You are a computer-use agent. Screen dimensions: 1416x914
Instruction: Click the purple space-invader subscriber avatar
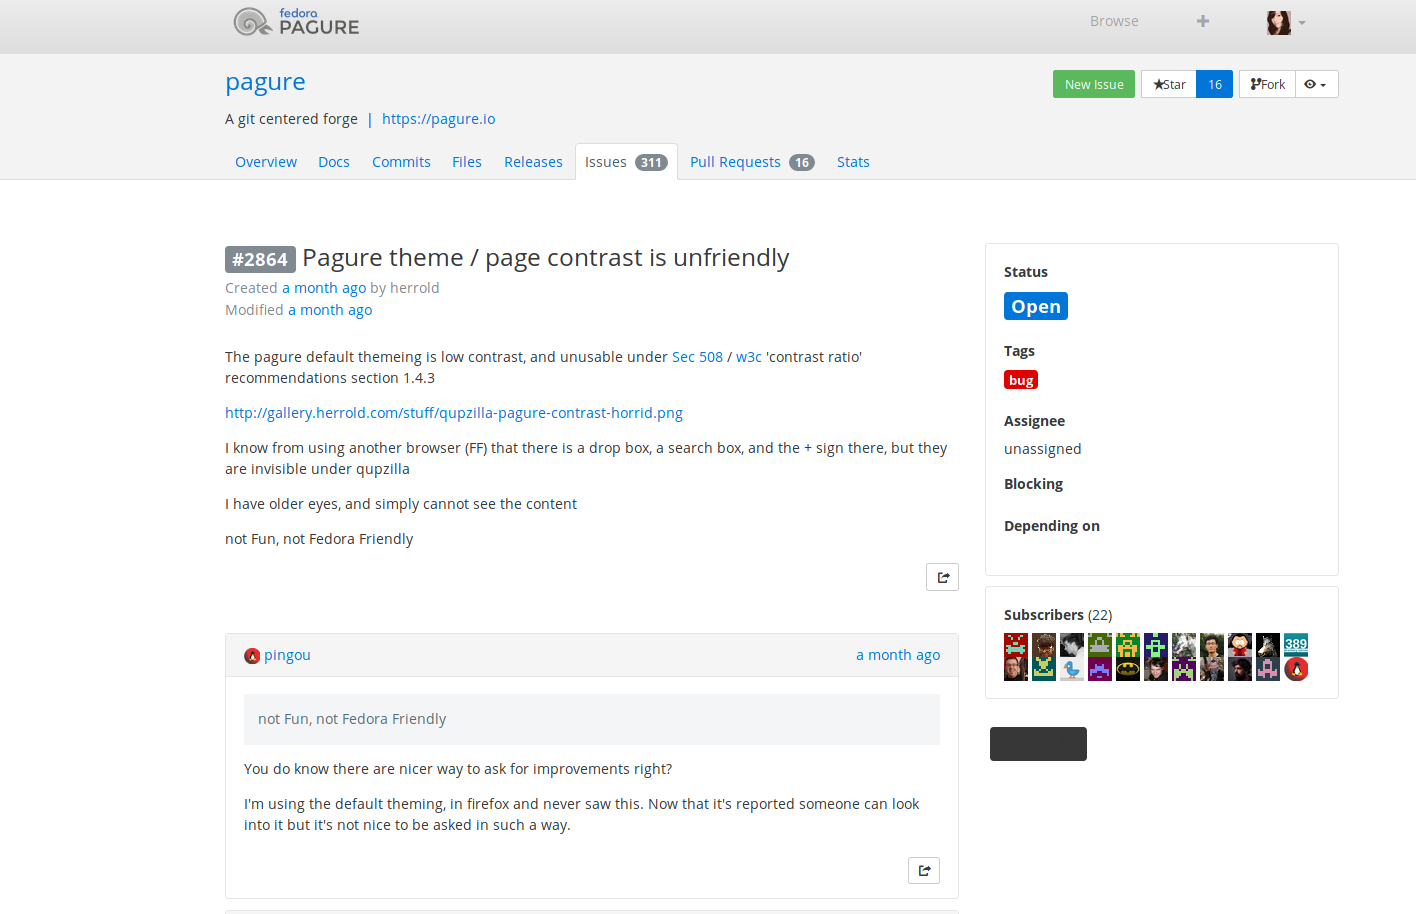[1100, 669]
